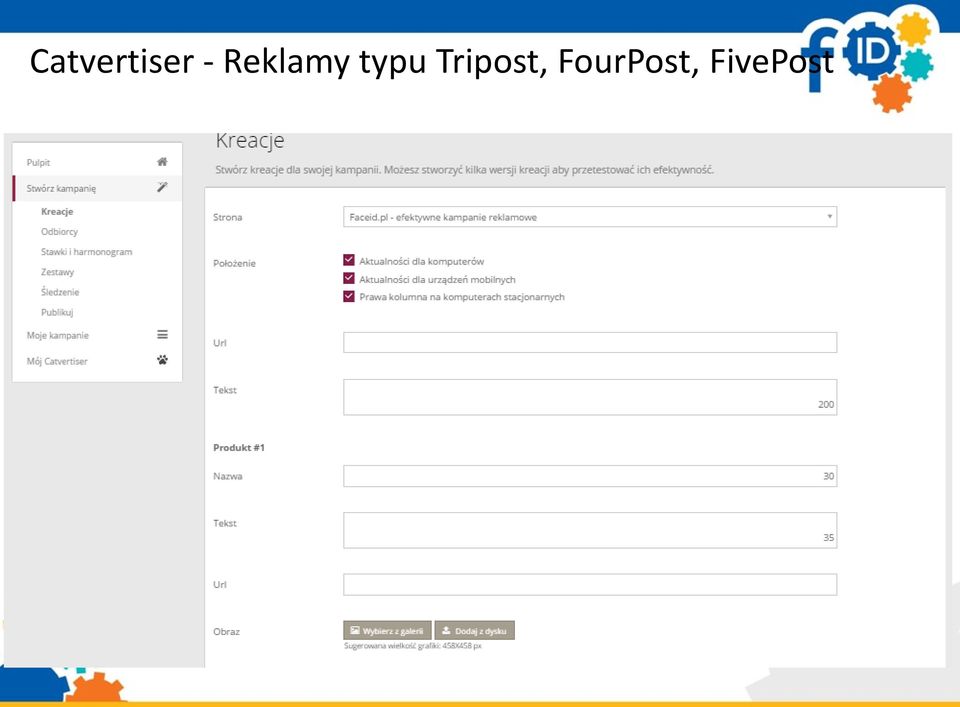Screen dimensions: 960x707
Task: Click the magic wand icon beside Stwórz kampanię
Action: coord(162,187)
